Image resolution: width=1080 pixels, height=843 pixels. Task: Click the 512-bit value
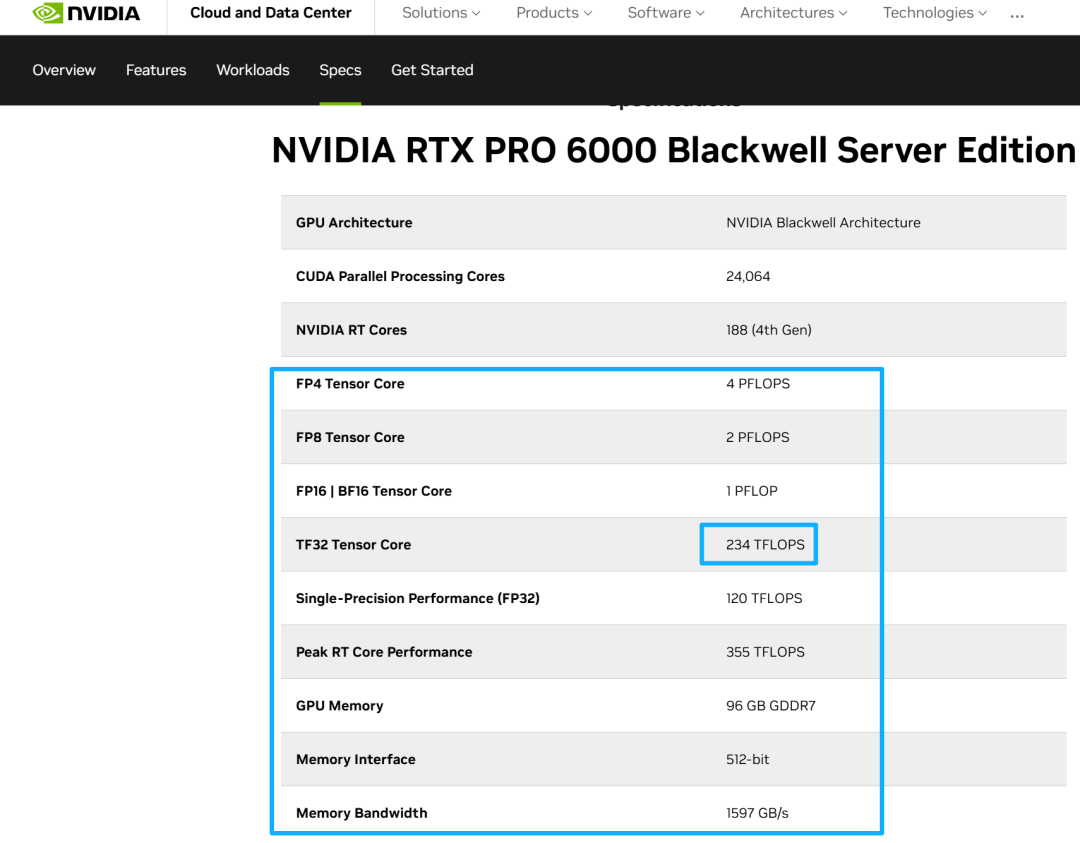(747, 760)
